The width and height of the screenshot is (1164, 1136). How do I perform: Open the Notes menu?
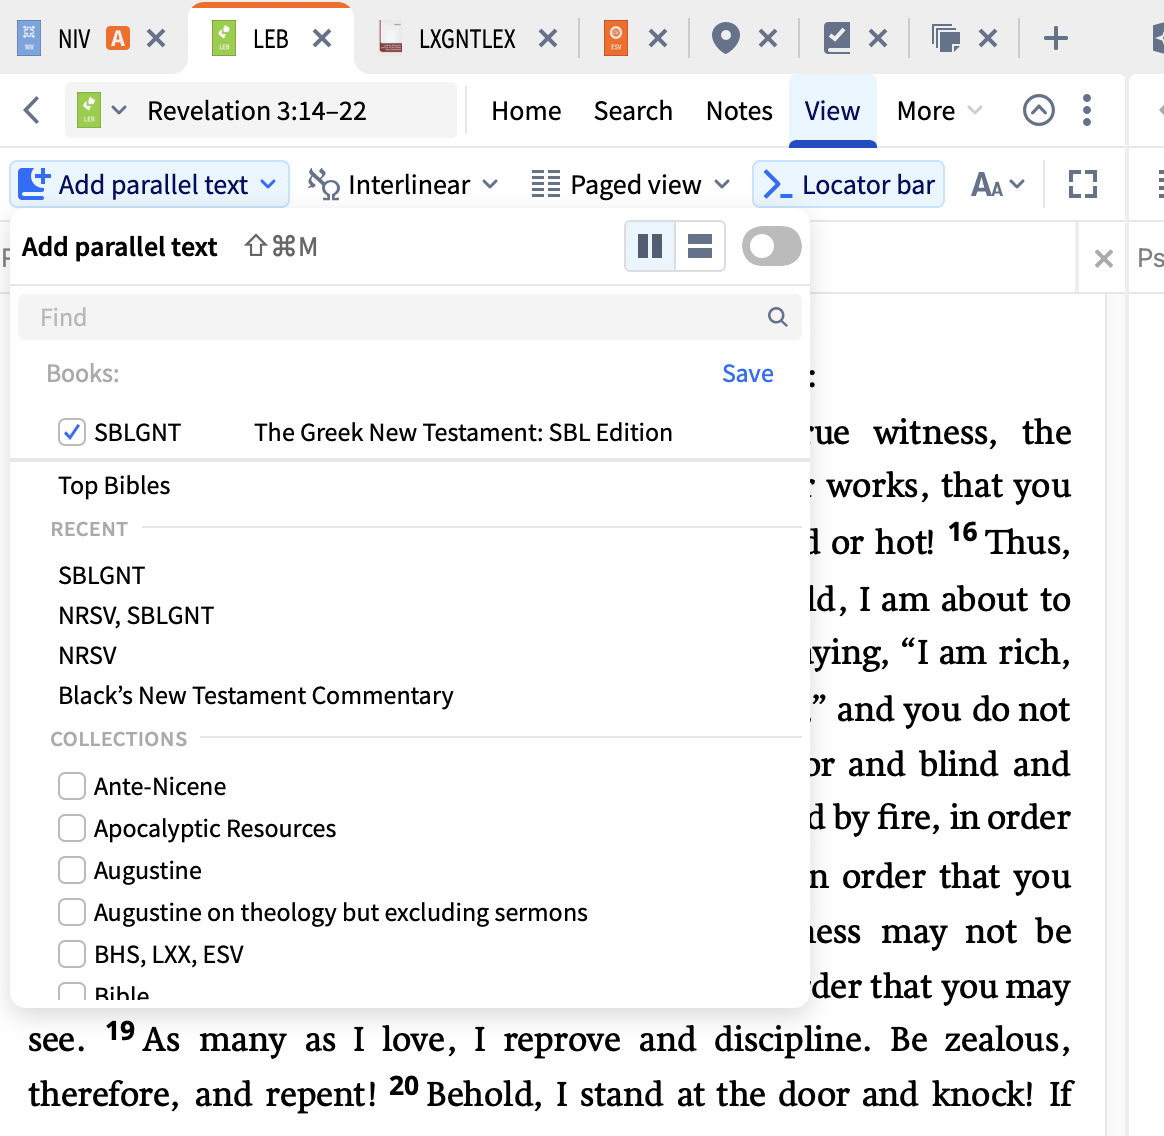[739, 111]
